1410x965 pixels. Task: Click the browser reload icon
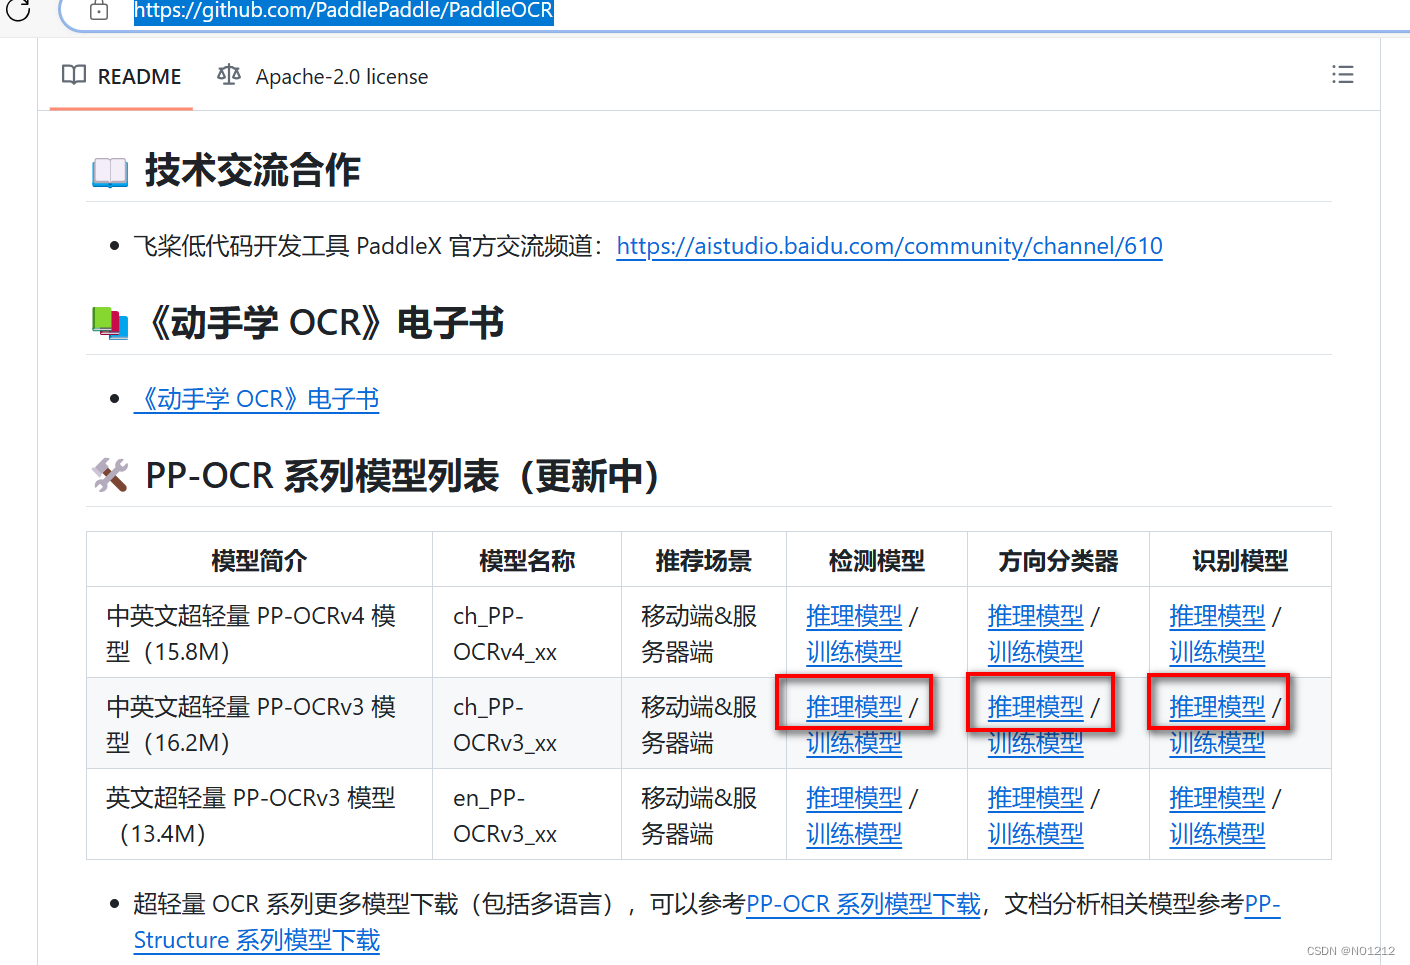tap(18, 11)
